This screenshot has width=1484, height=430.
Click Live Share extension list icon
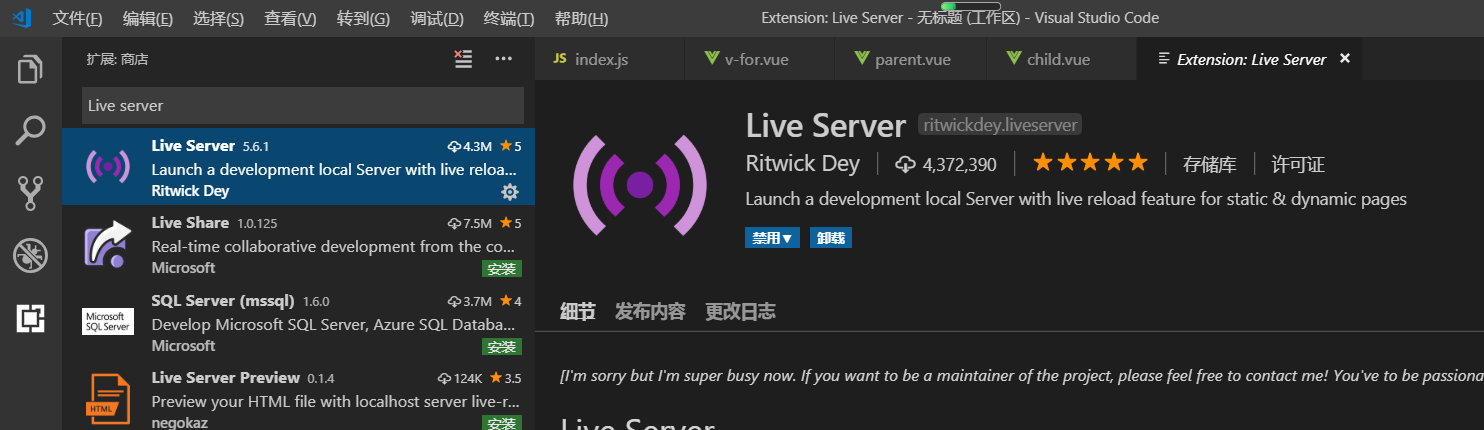[x=107, y=243]
